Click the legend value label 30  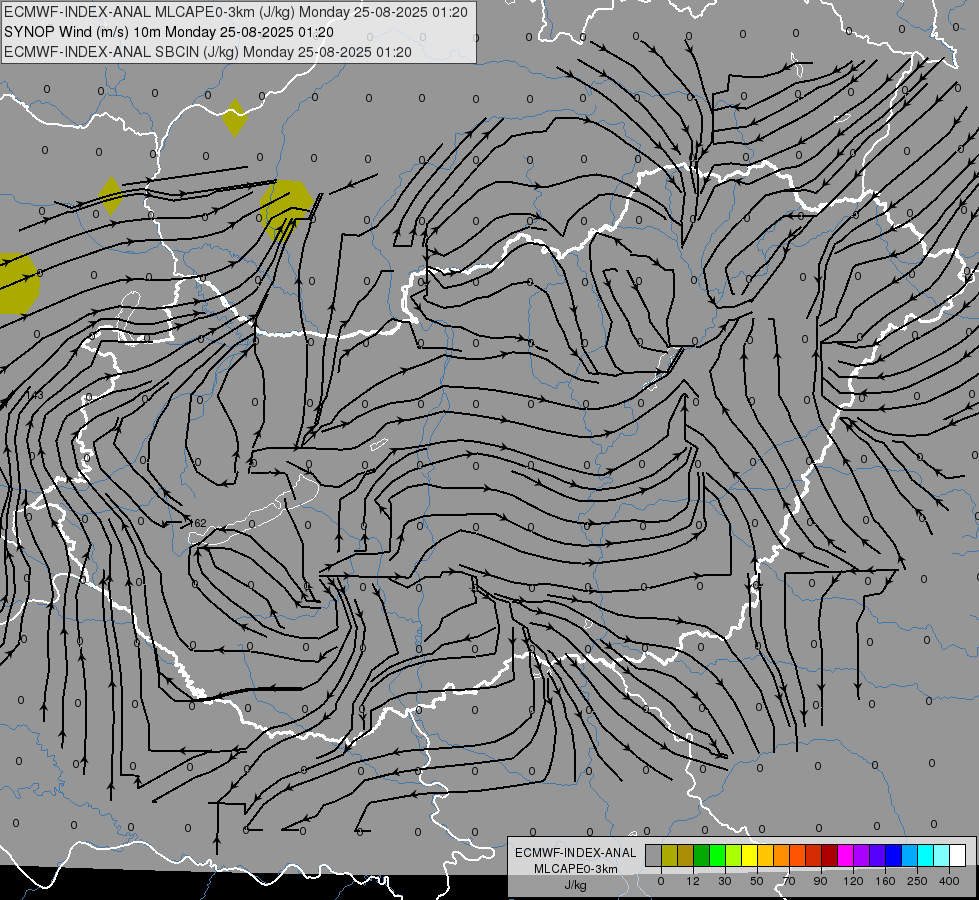[725, 881]
